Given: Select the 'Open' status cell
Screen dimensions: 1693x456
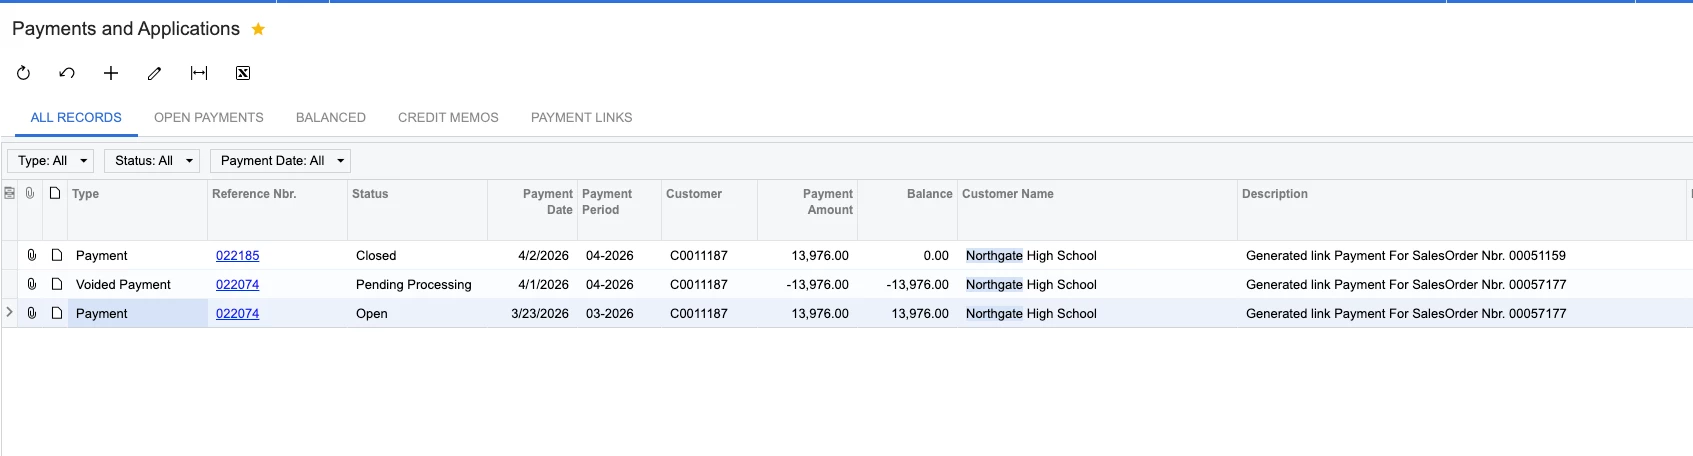Looking at the screenshot, I should coord(417,313).
